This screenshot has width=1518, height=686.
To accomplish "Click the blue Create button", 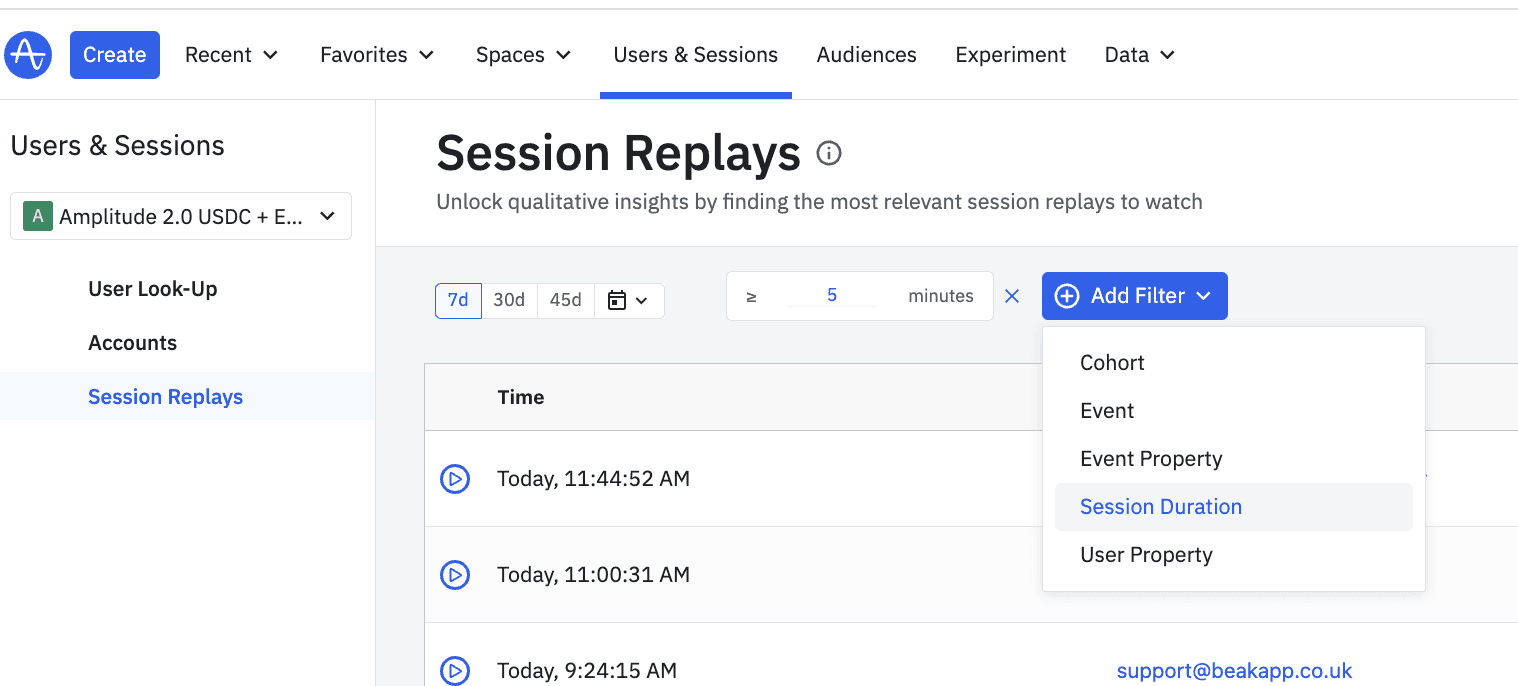I will 114,55.
